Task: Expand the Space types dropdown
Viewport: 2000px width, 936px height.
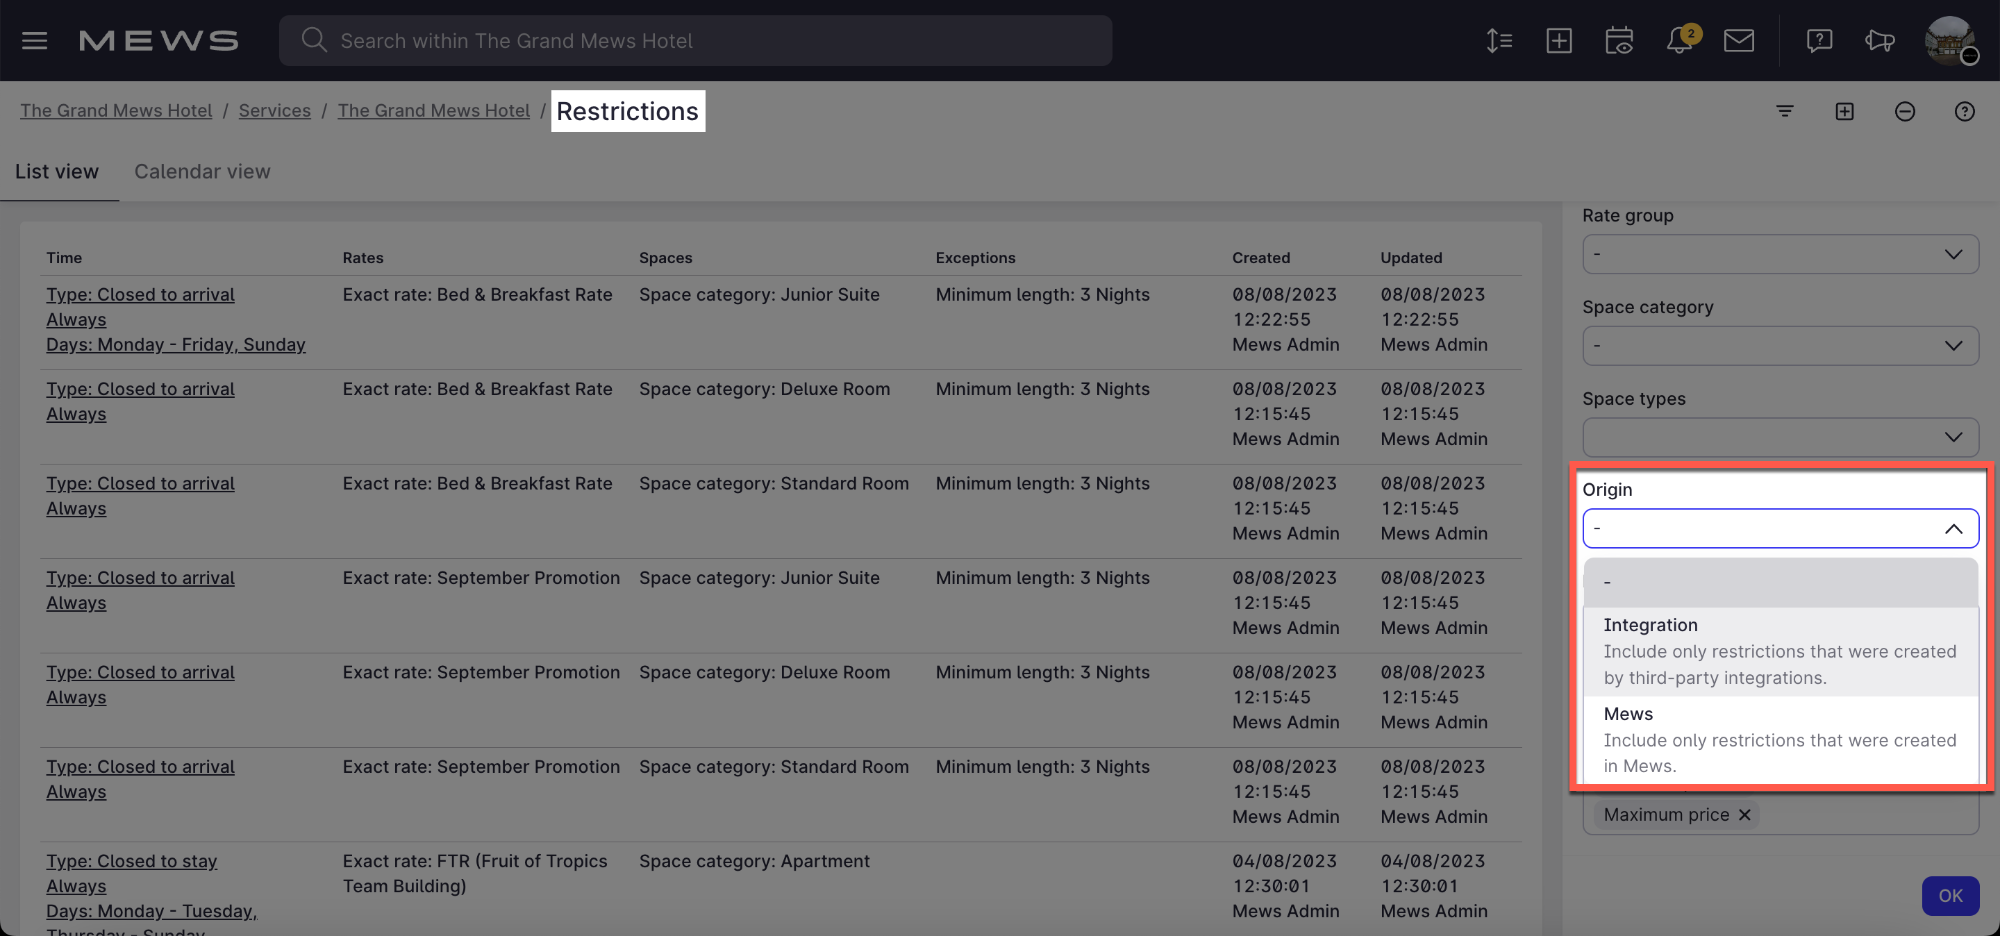Action: pyautogui.click(x=1780, y=438)
